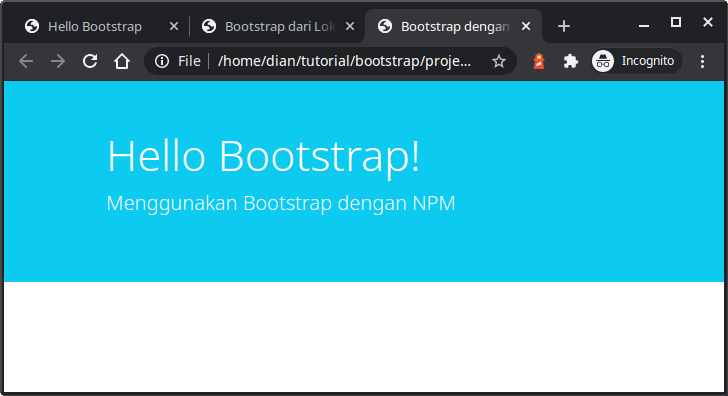Close the Hello Bootstrap tab
The width and height of the screenshot is (728, 396).
click(174, 26)
